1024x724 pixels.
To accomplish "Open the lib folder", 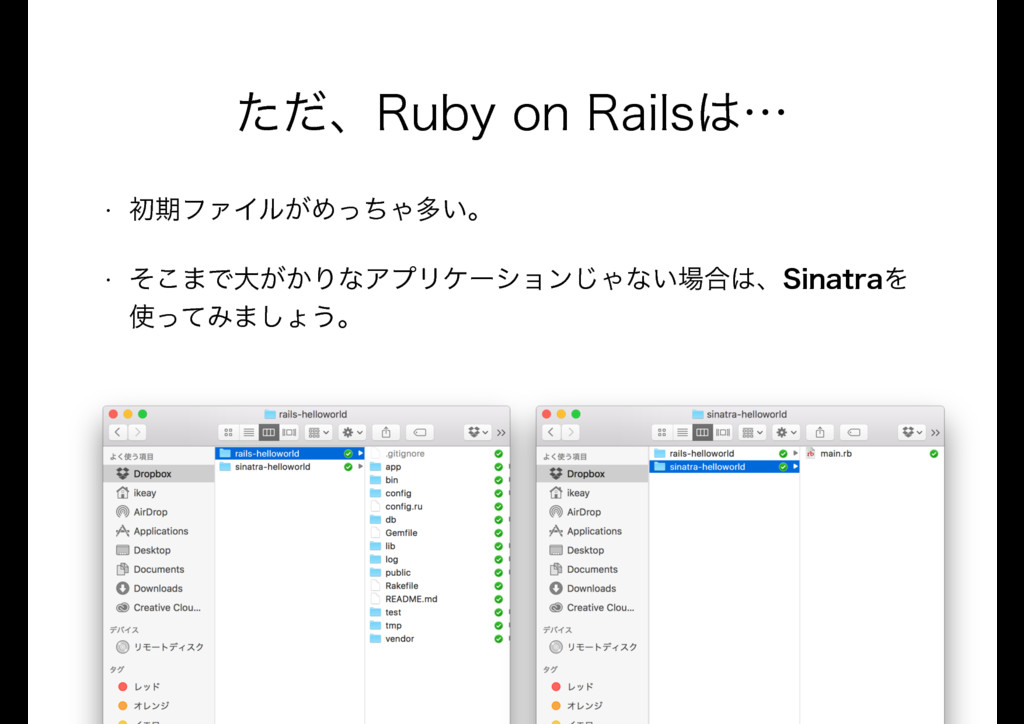I will tap(436, 546).
